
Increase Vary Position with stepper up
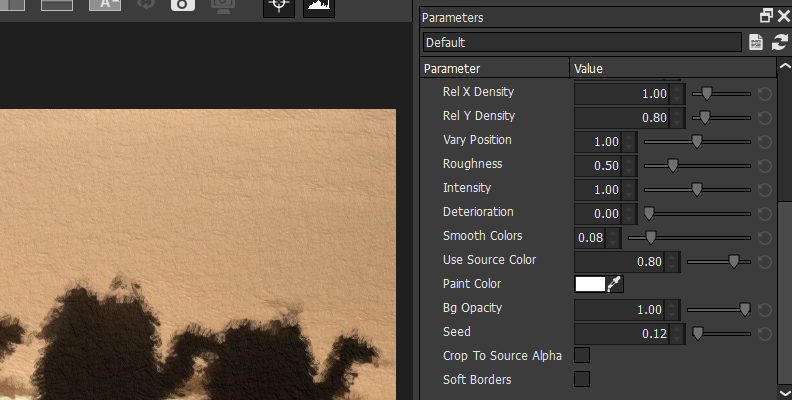[x=629, y=137]
